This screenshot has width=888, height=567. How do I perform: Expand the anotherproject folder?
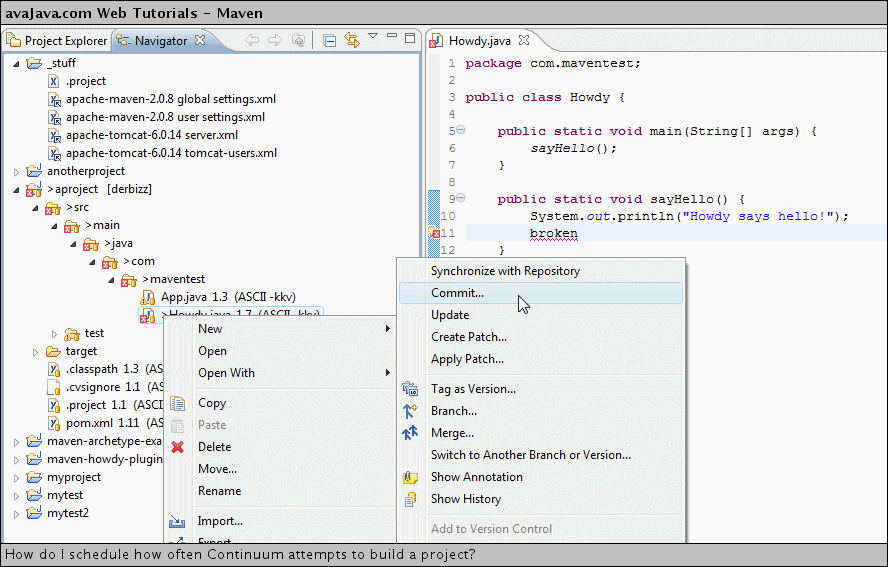point(16,172)
